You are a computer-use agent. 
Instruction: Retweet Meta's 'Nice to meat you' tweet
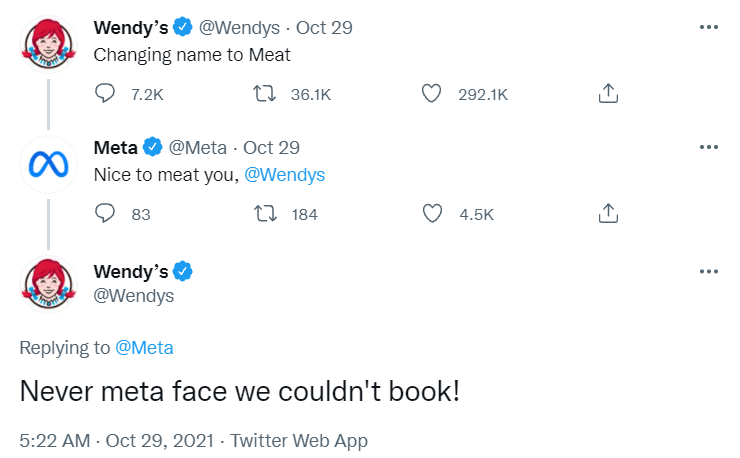[266, 213]
